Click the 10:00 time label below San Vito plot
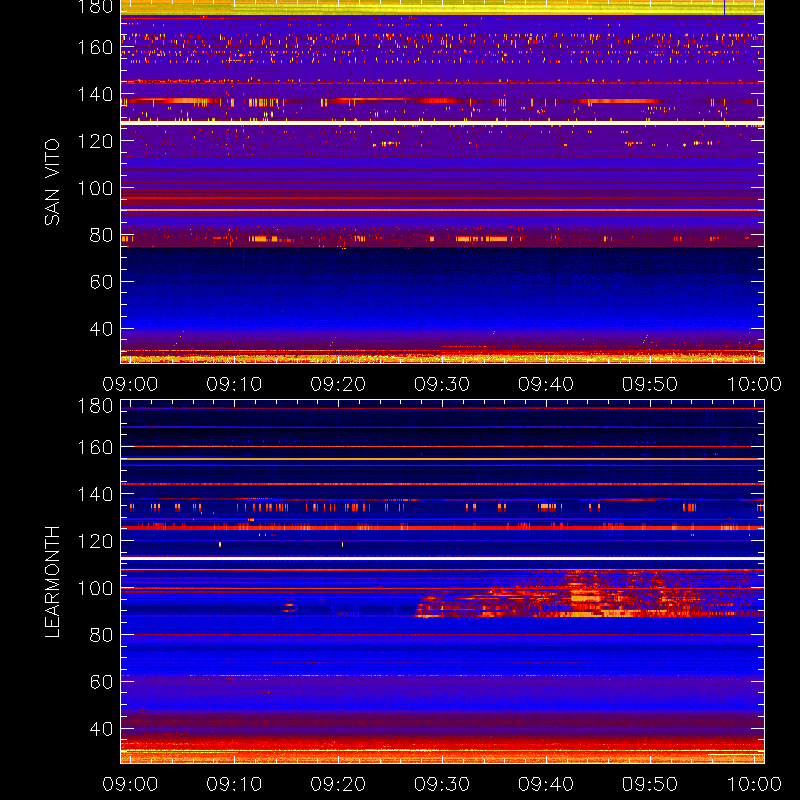This screenshot has width=800, height=800. click(754, 384)
